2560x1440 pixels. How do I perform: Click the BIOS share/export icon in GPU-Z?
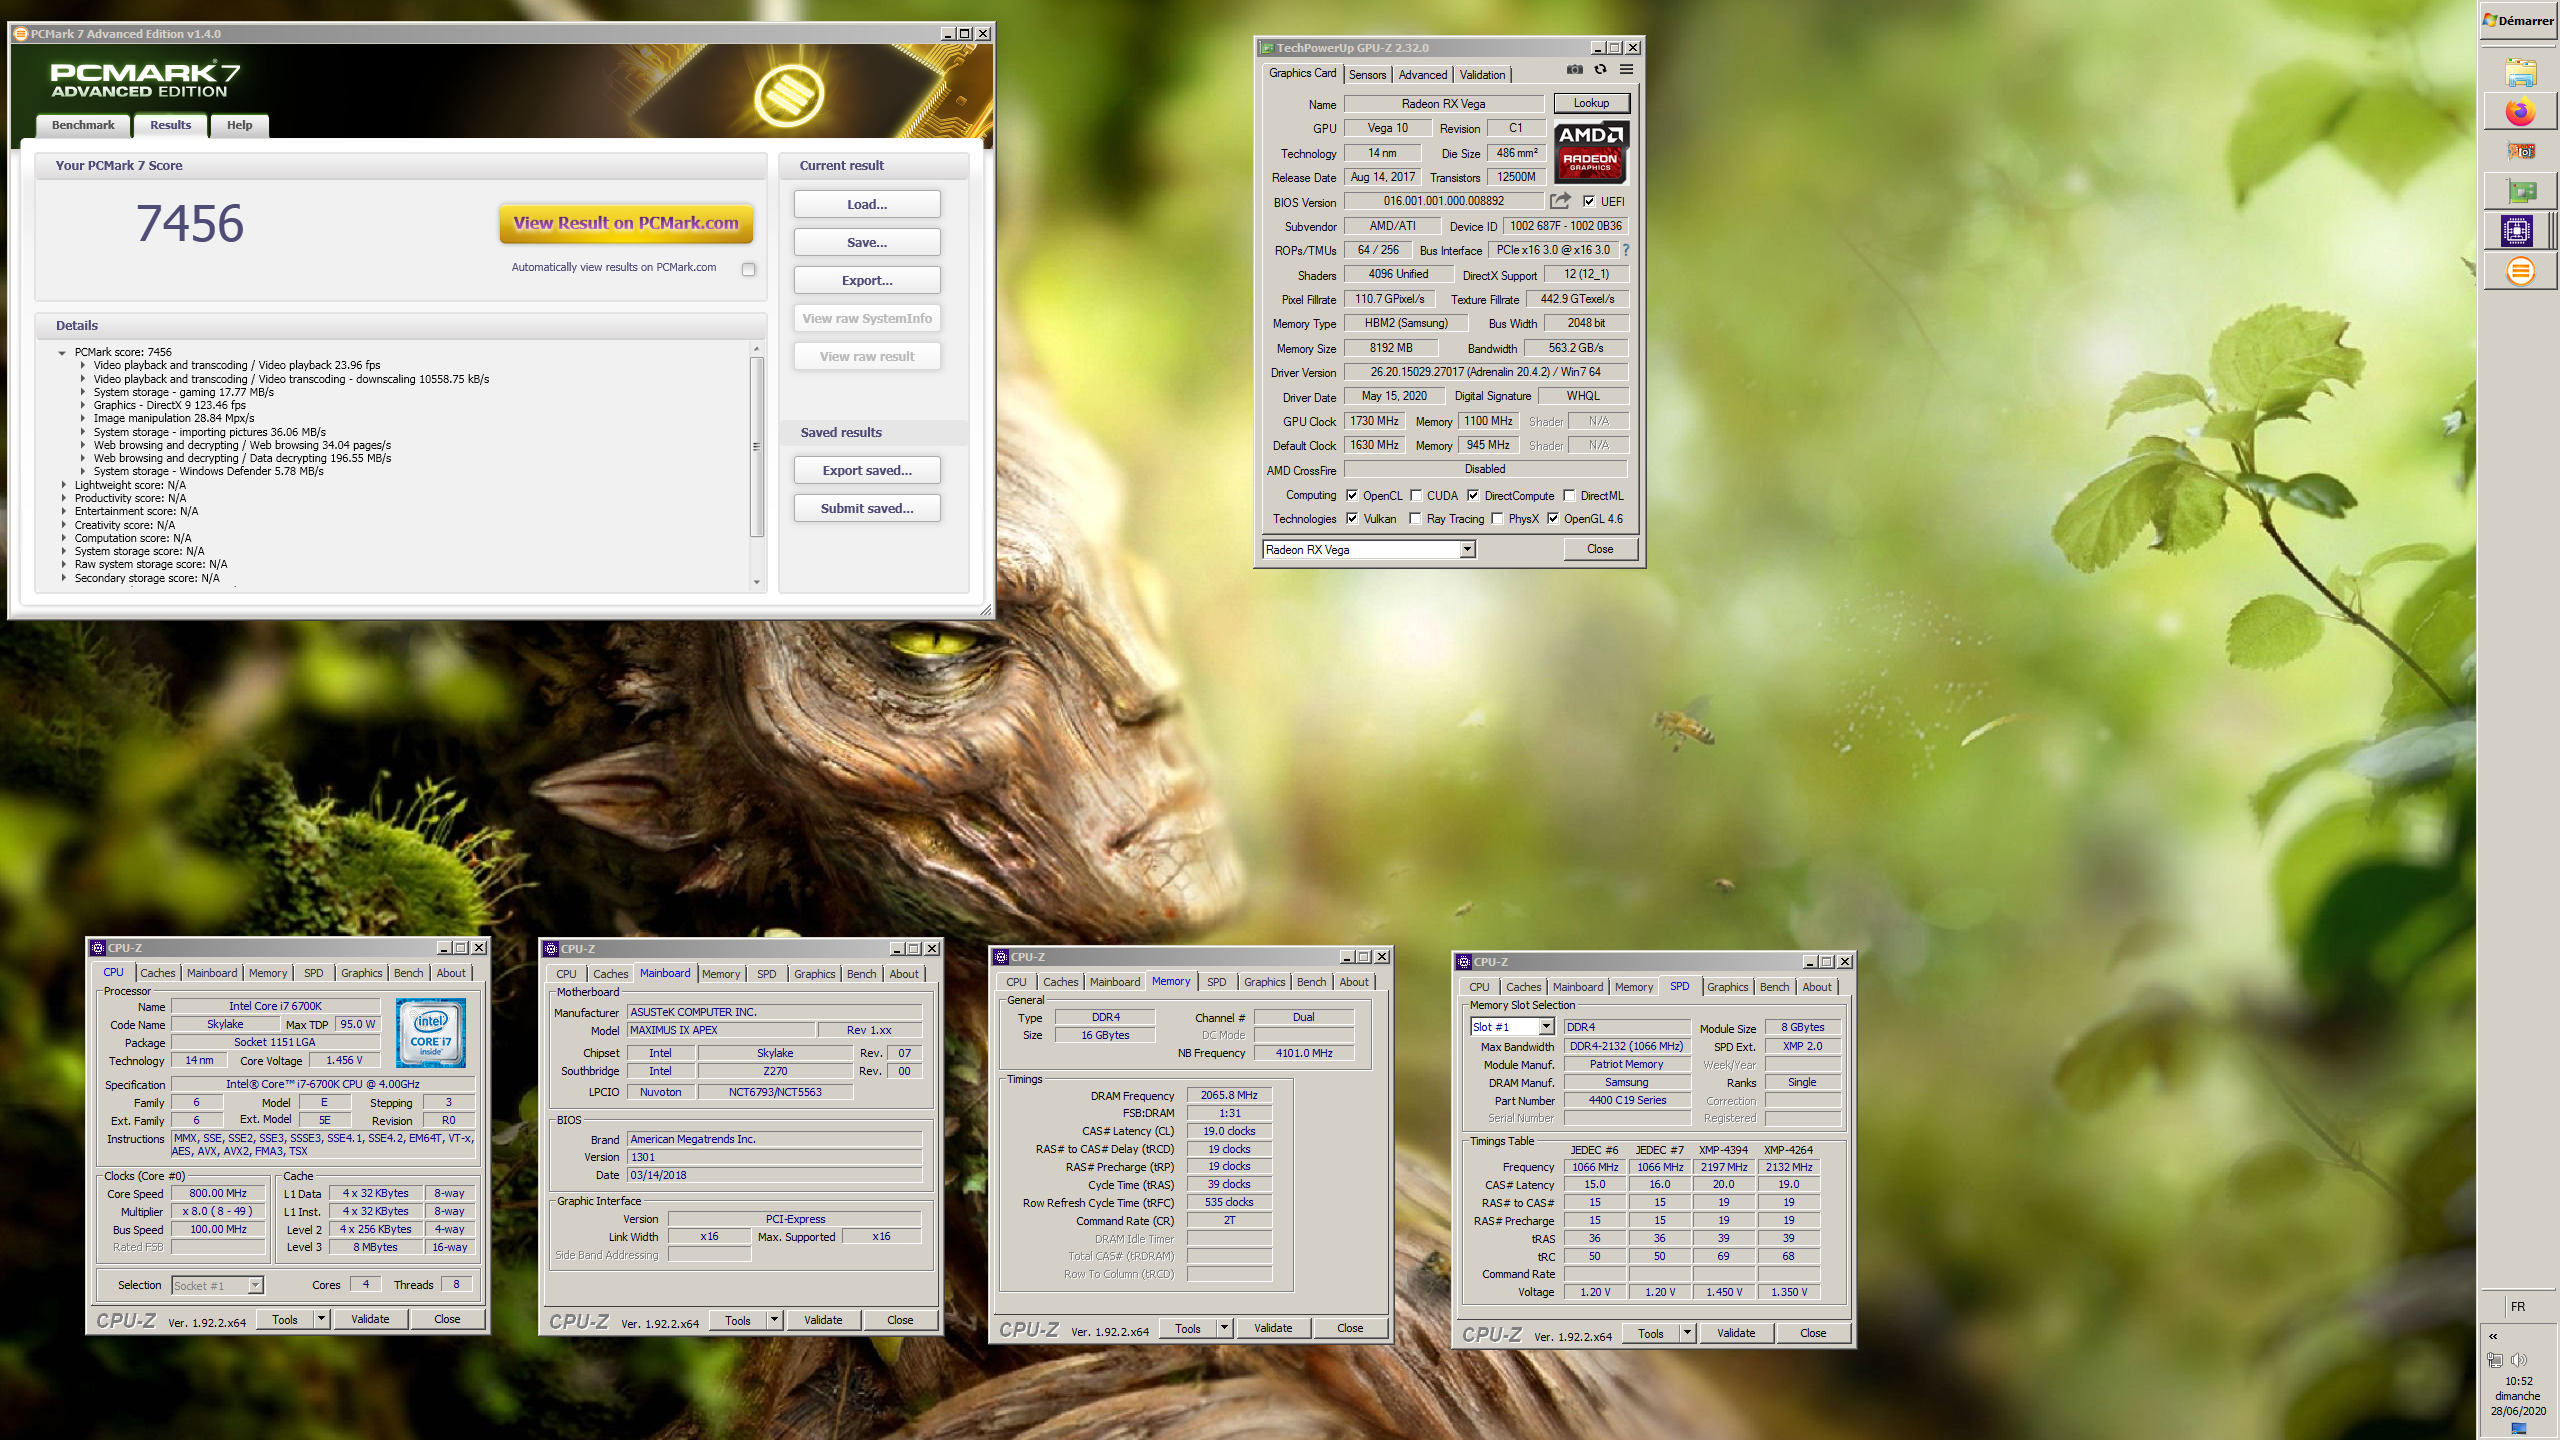click(x=1560, y=201)
